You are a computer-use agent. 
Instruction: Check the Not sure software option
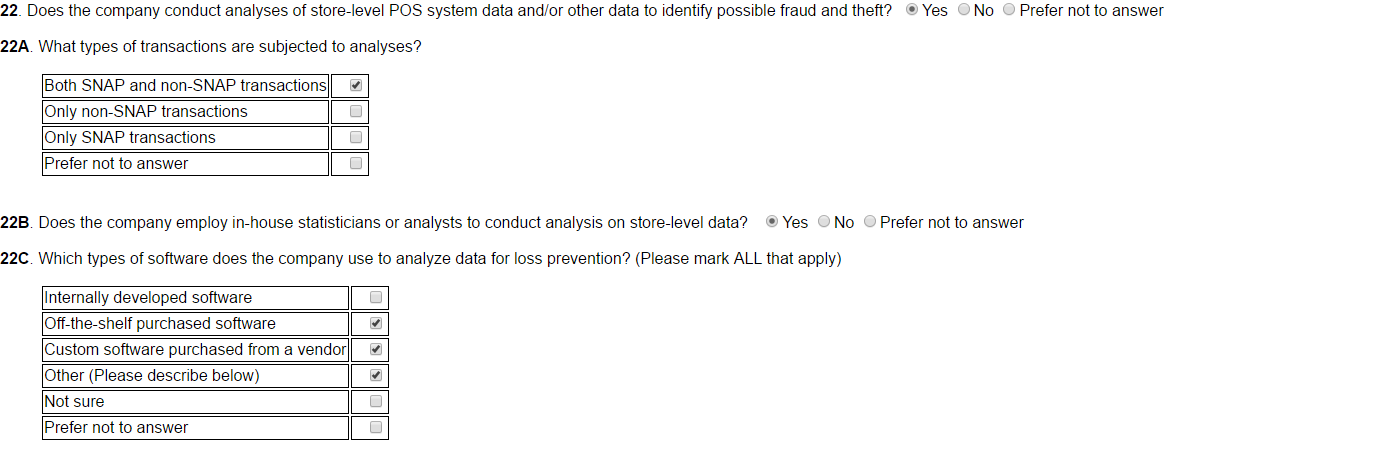pyautogui.click(x=376, y=402)
